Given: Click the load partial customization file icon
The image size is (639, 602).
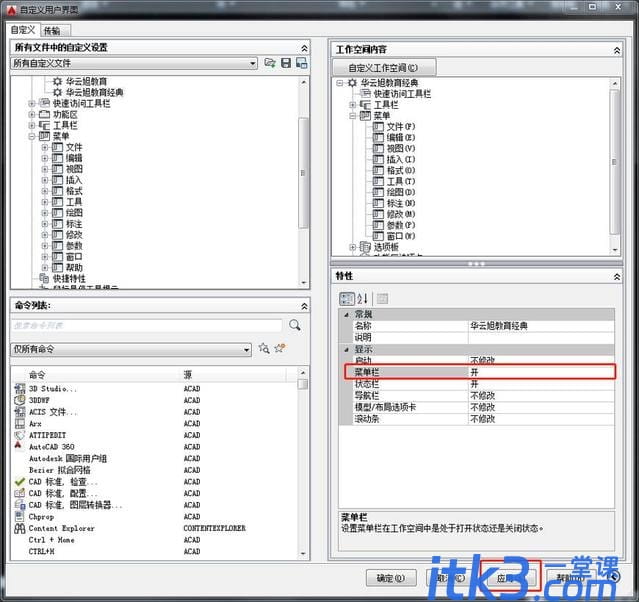Looking at the screenshot, I should pyautogui.click(x=270, y=63).
